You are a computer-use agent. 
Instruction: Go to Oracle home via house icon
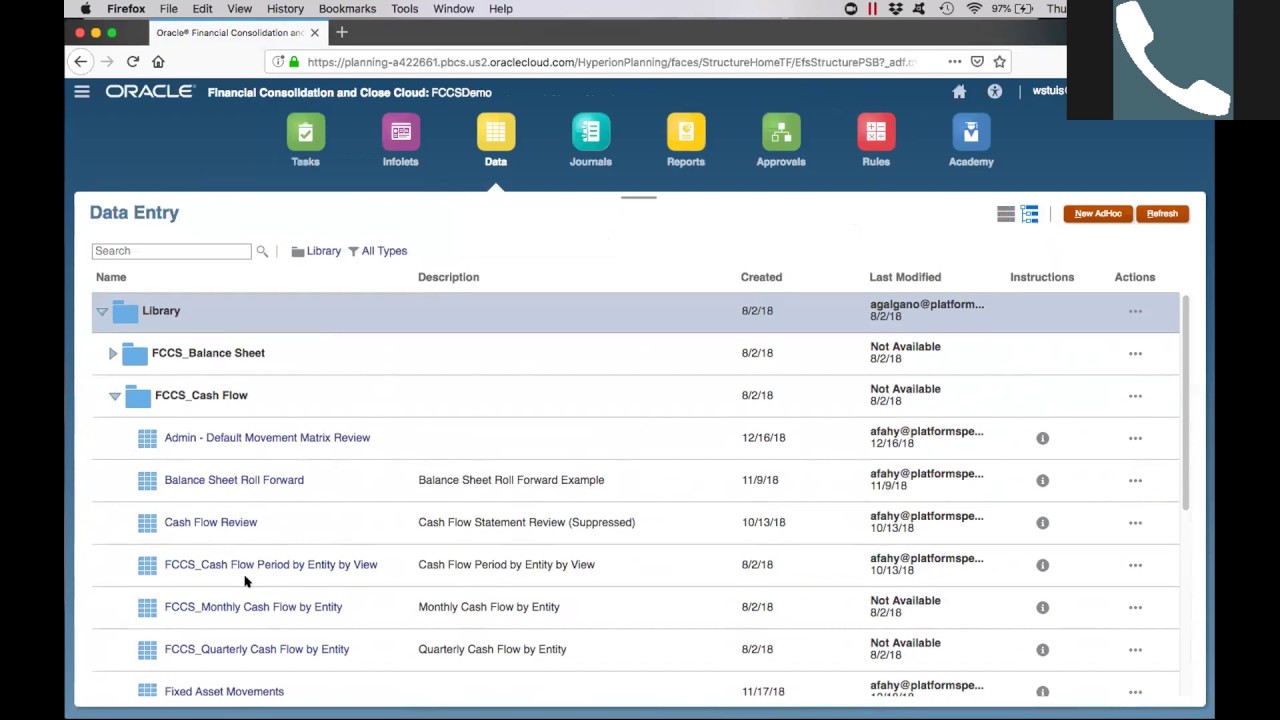pos(959,92)
